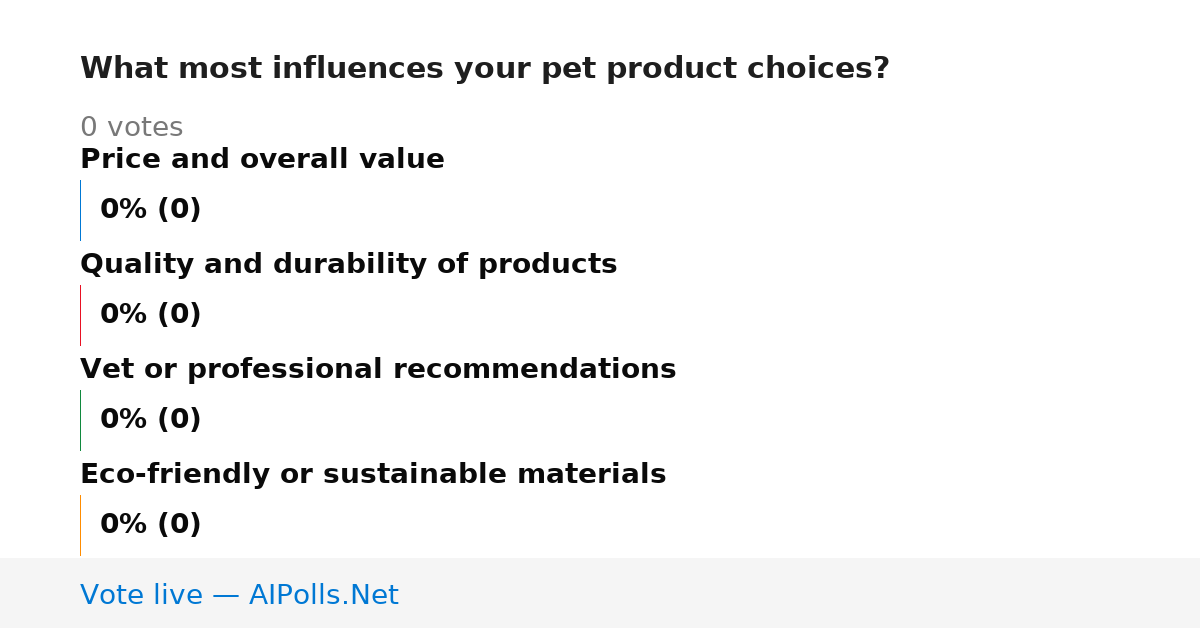Select the Price and overall value option

(262, 159)
